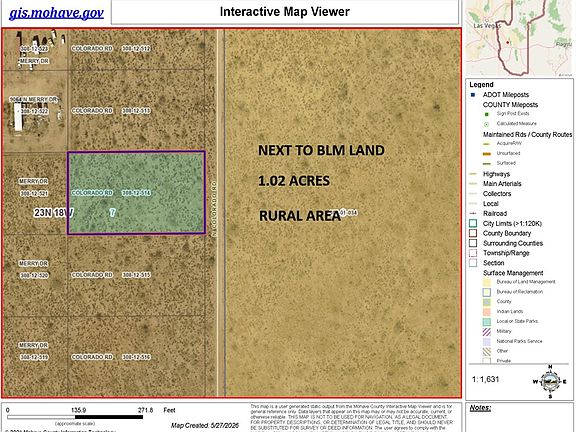Click the Highways line symbol
The width and height of the screenshot is (576, 432).
(473, 174)
